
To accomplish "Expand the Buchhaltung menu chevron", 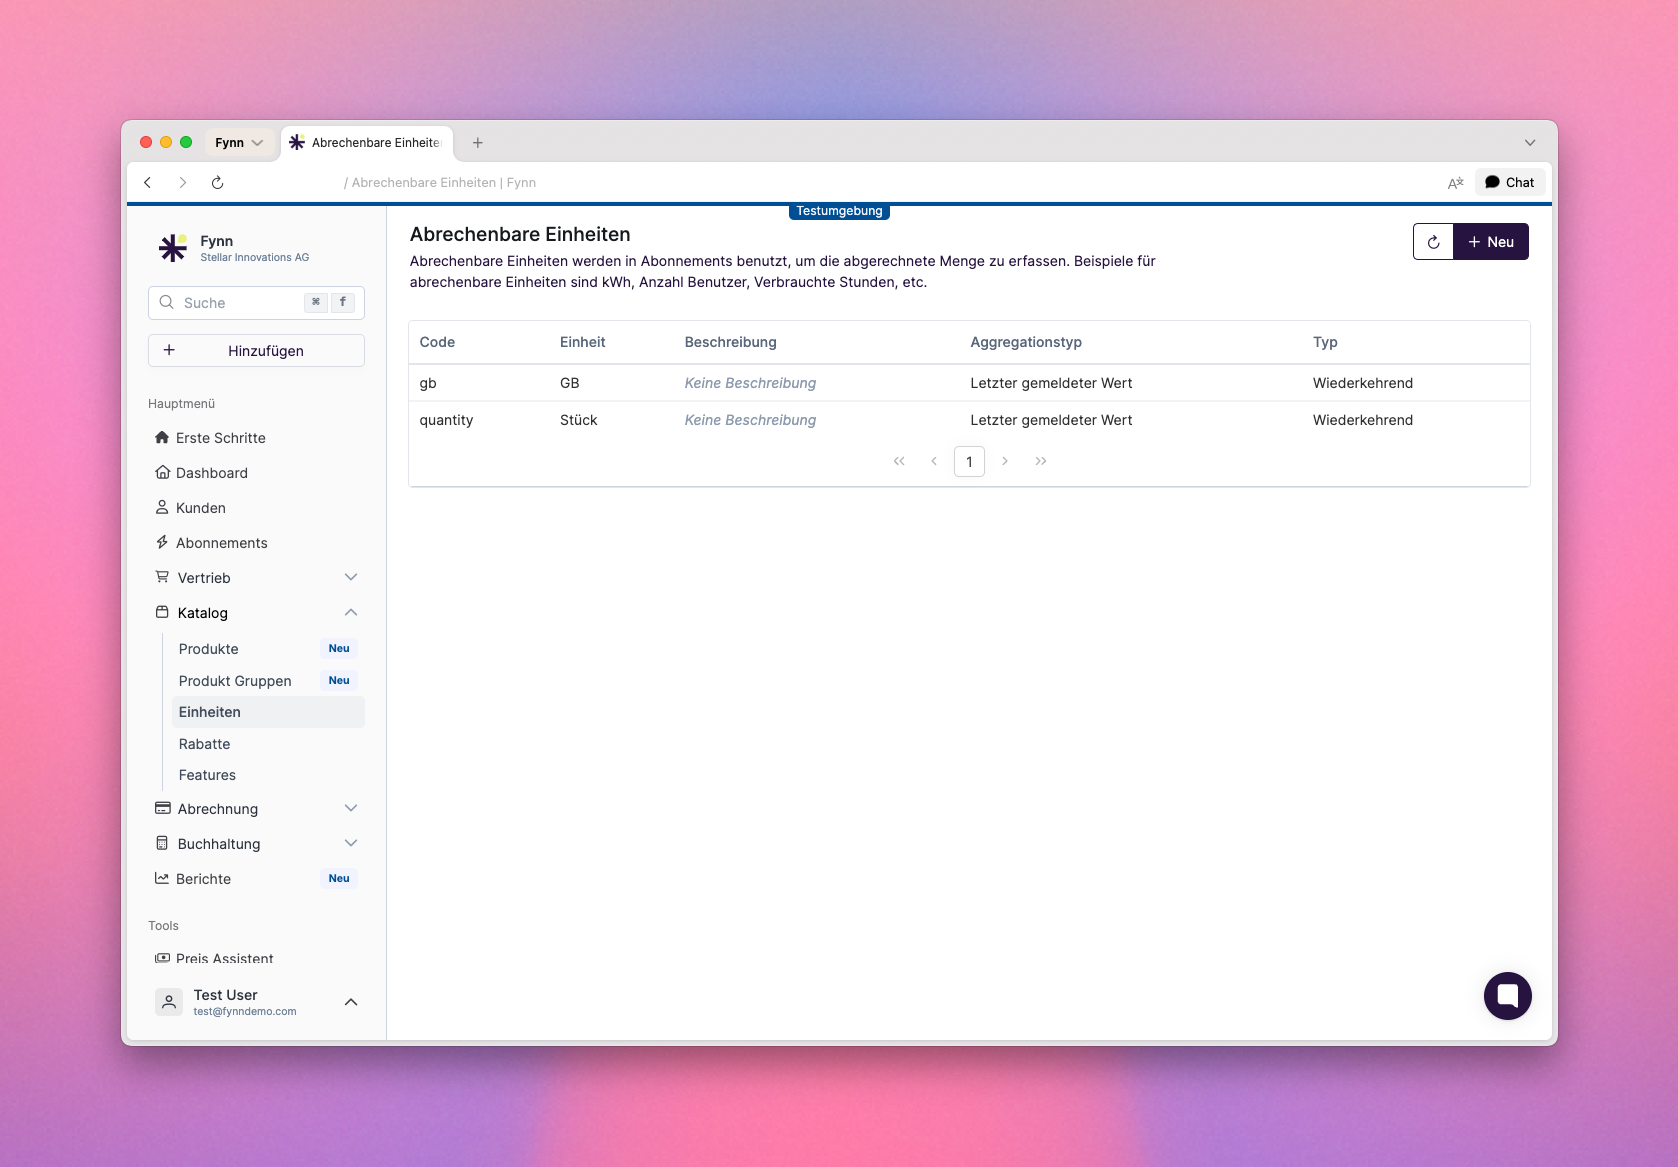I will click(x=351, y=843).
